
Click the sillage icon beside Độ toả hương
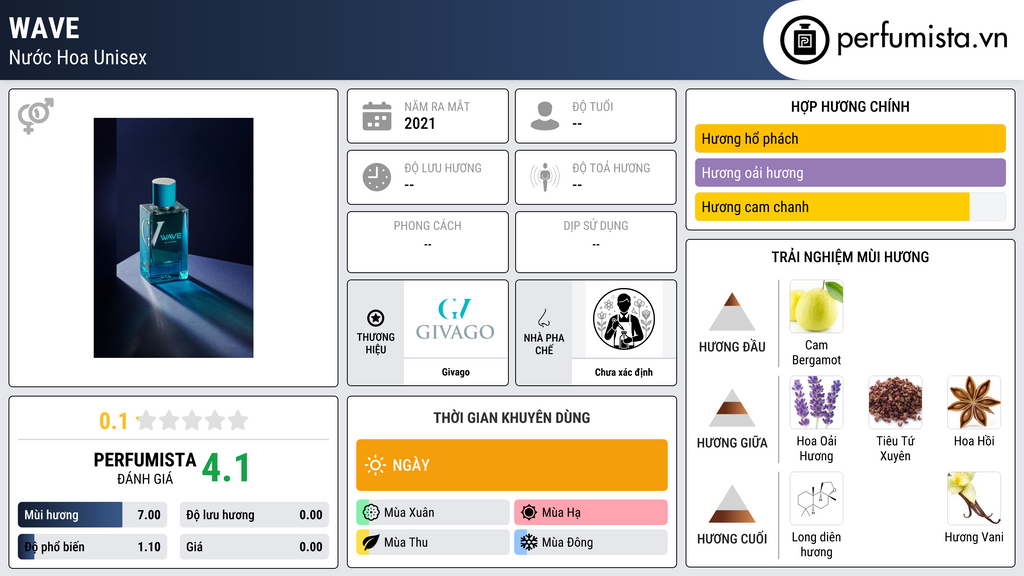point(545,177)
